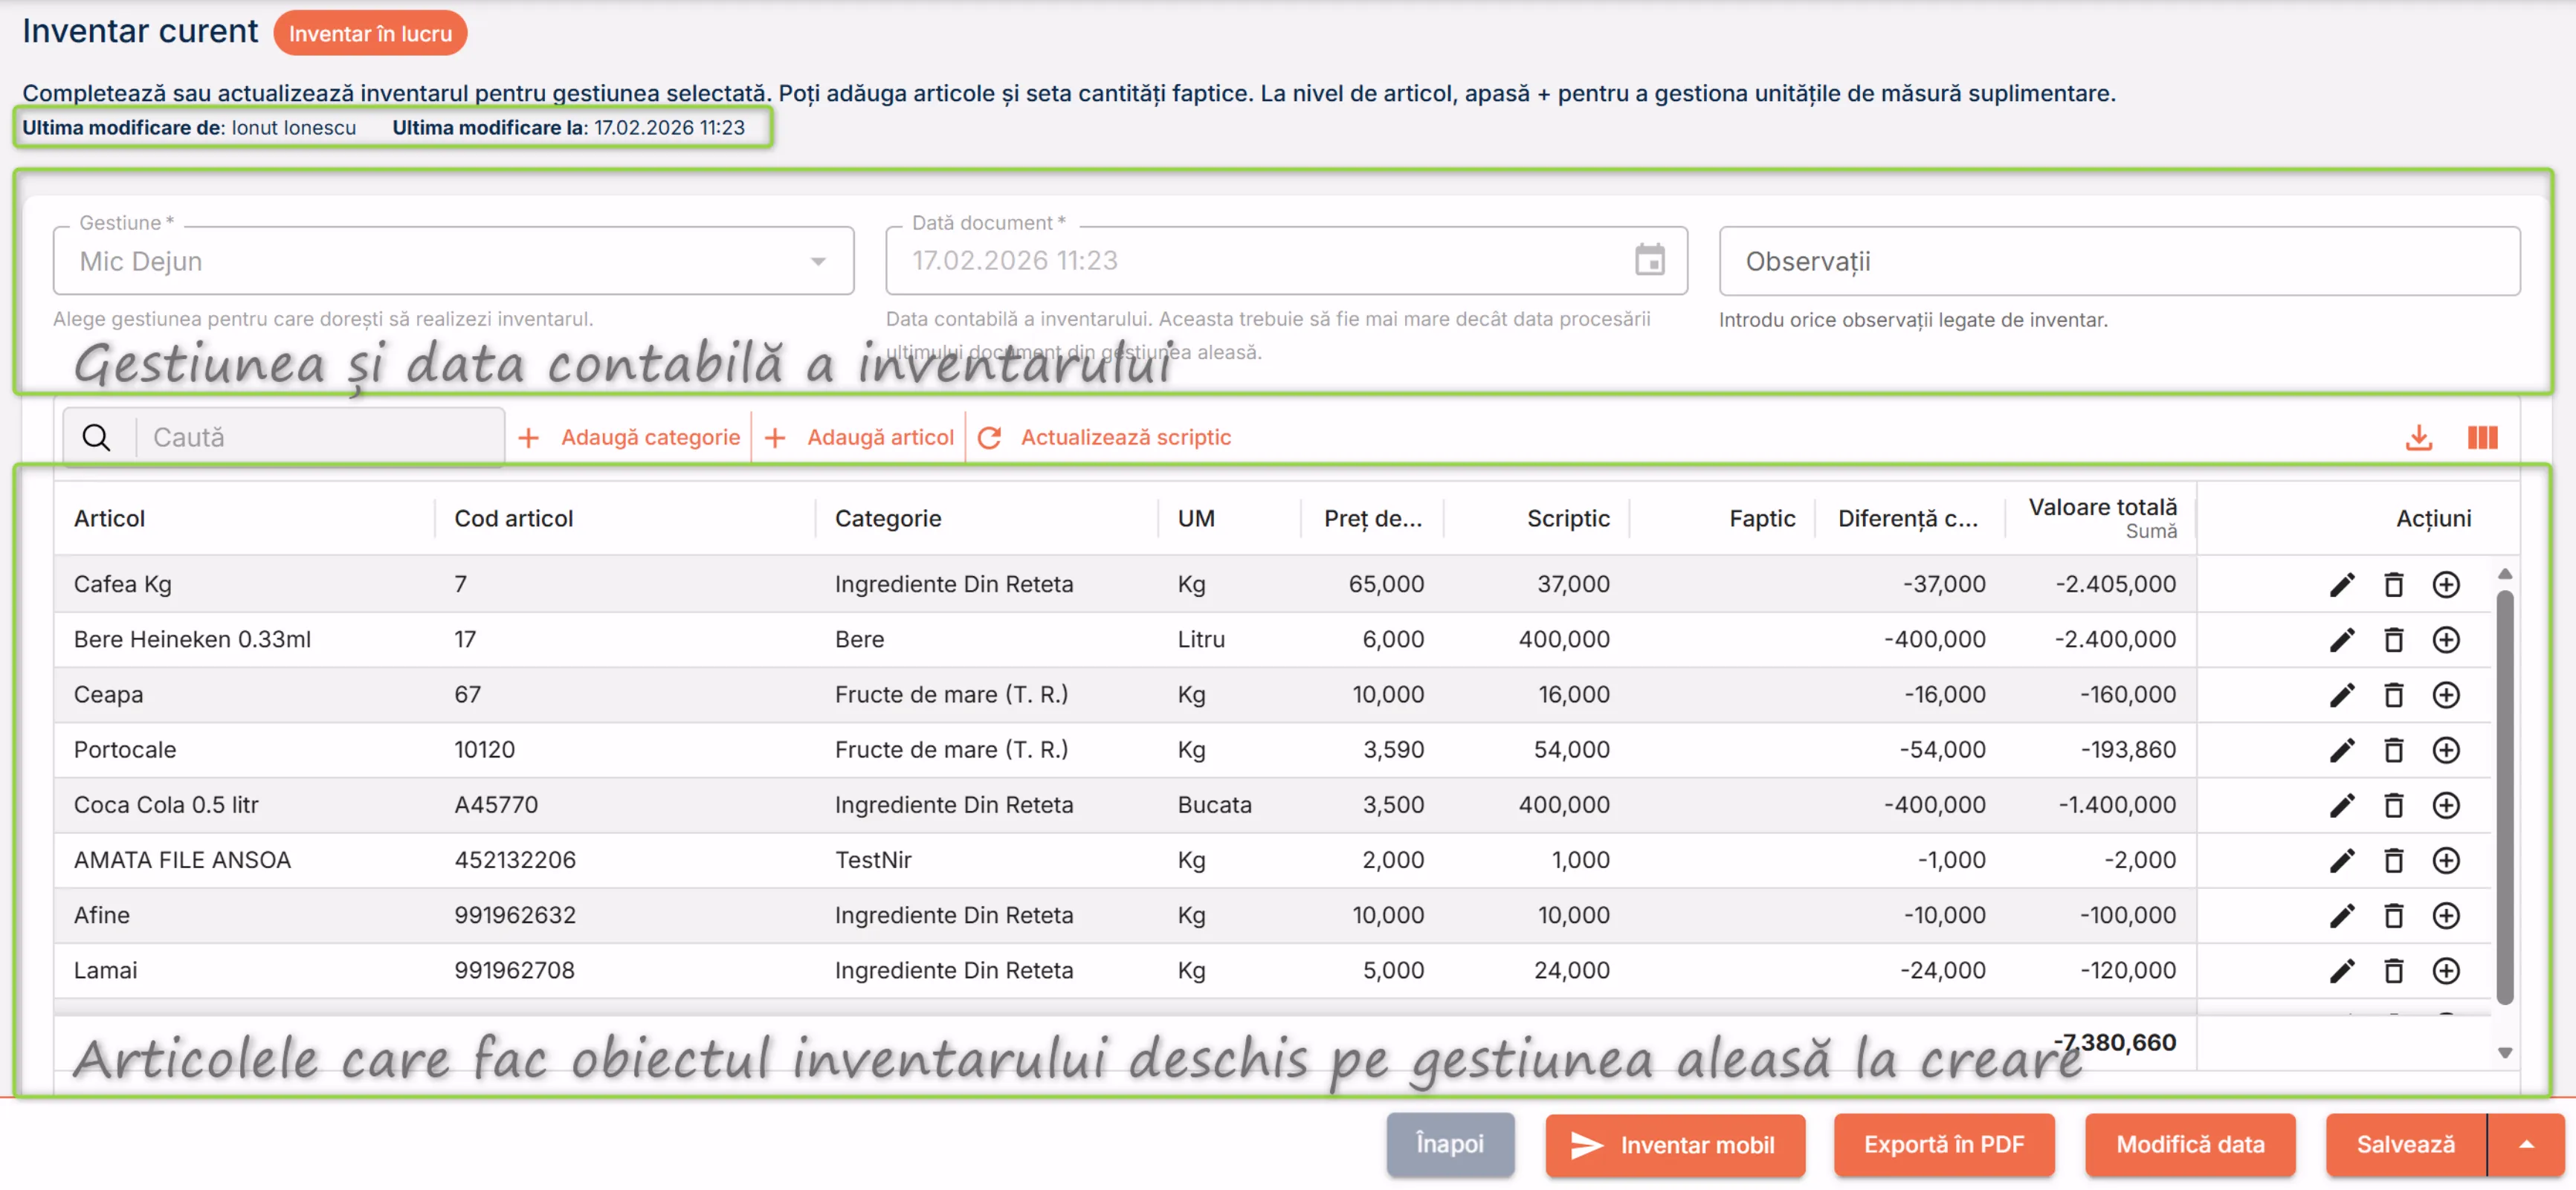
Task: Delete the Afine row
Action: click(2393, 915)
